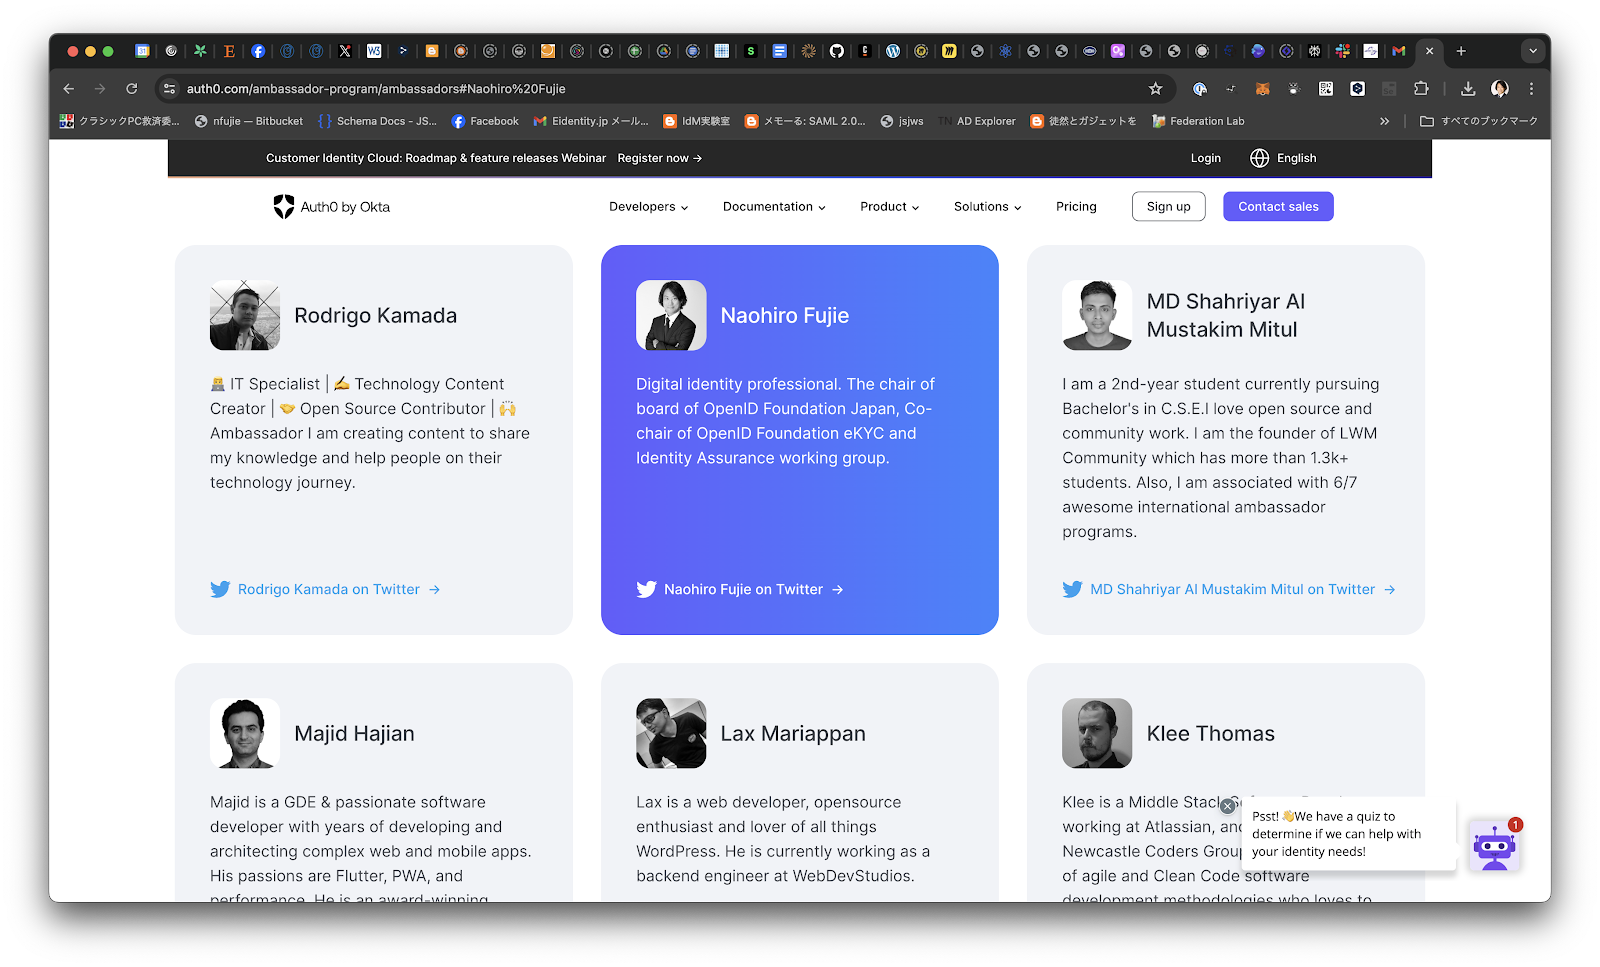Open Eidentity.jp mail bookmark
The height and width of the screenshot is (967, 1600).
pos(591,121)
